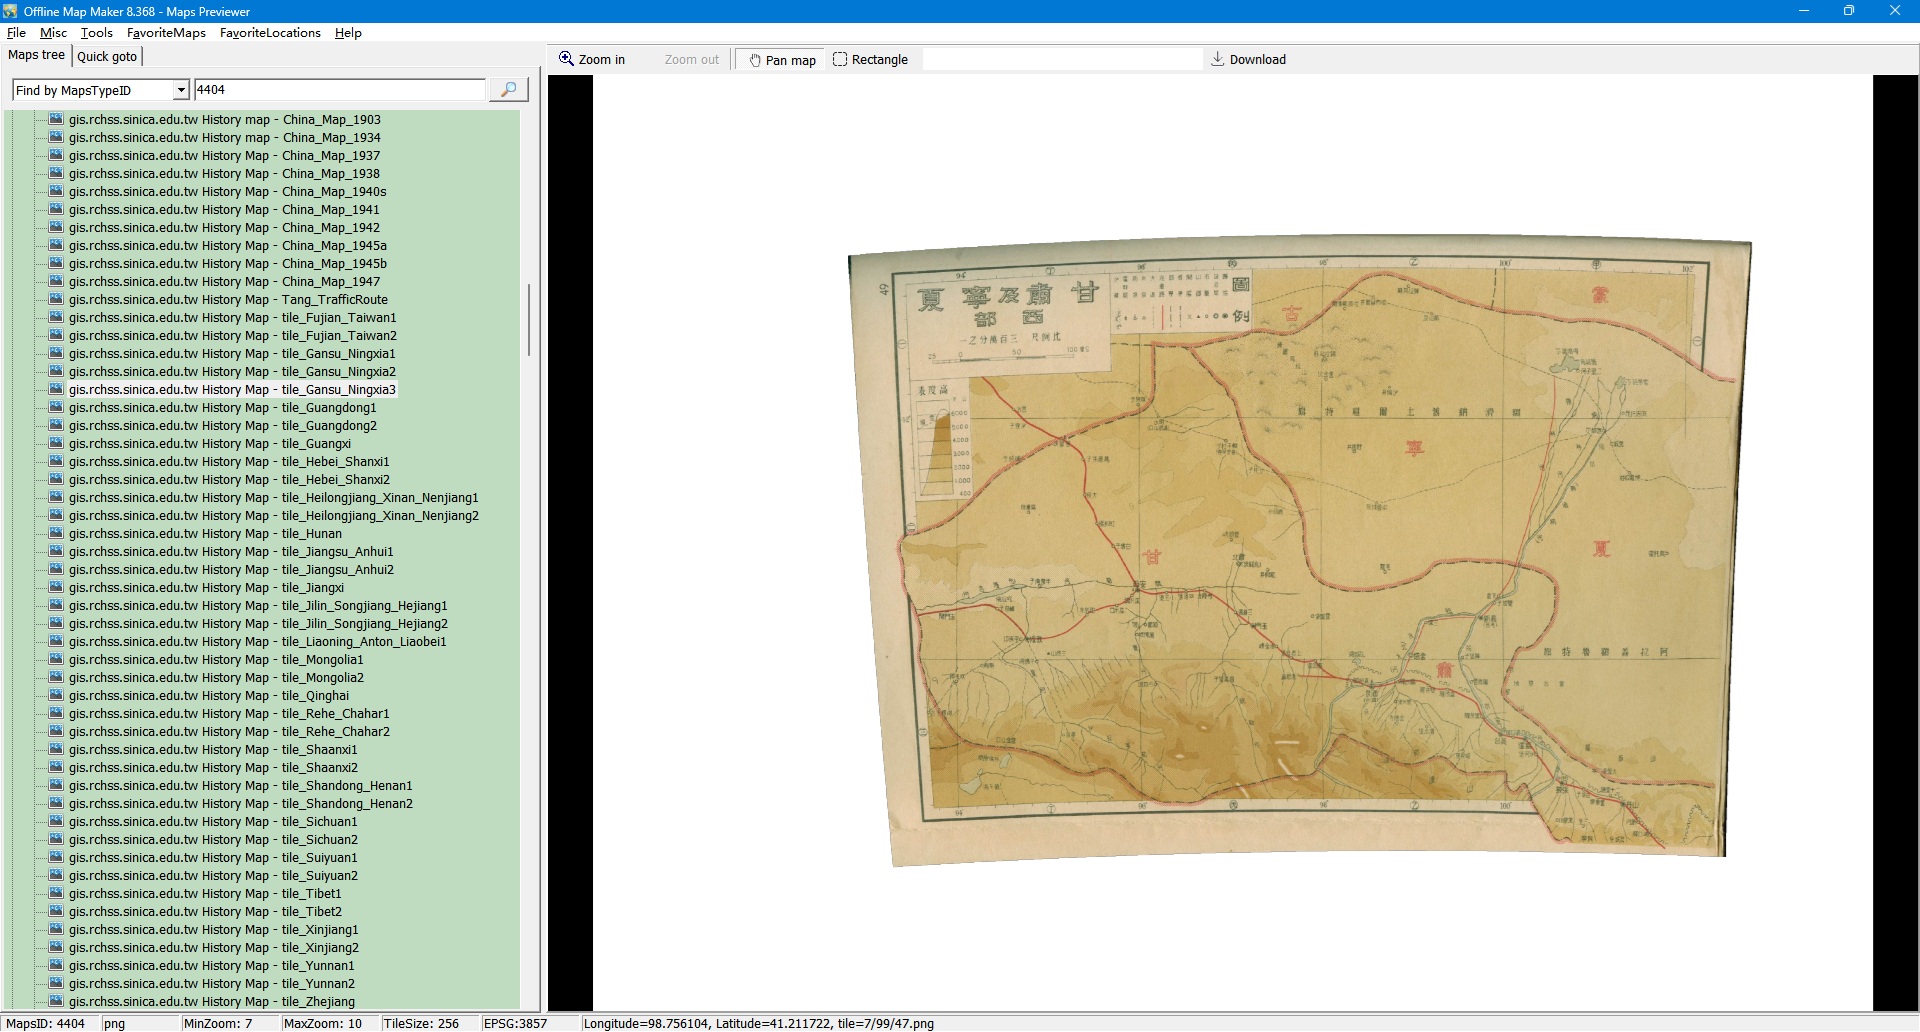Click the search ID input field

click(x=339, y=90)
